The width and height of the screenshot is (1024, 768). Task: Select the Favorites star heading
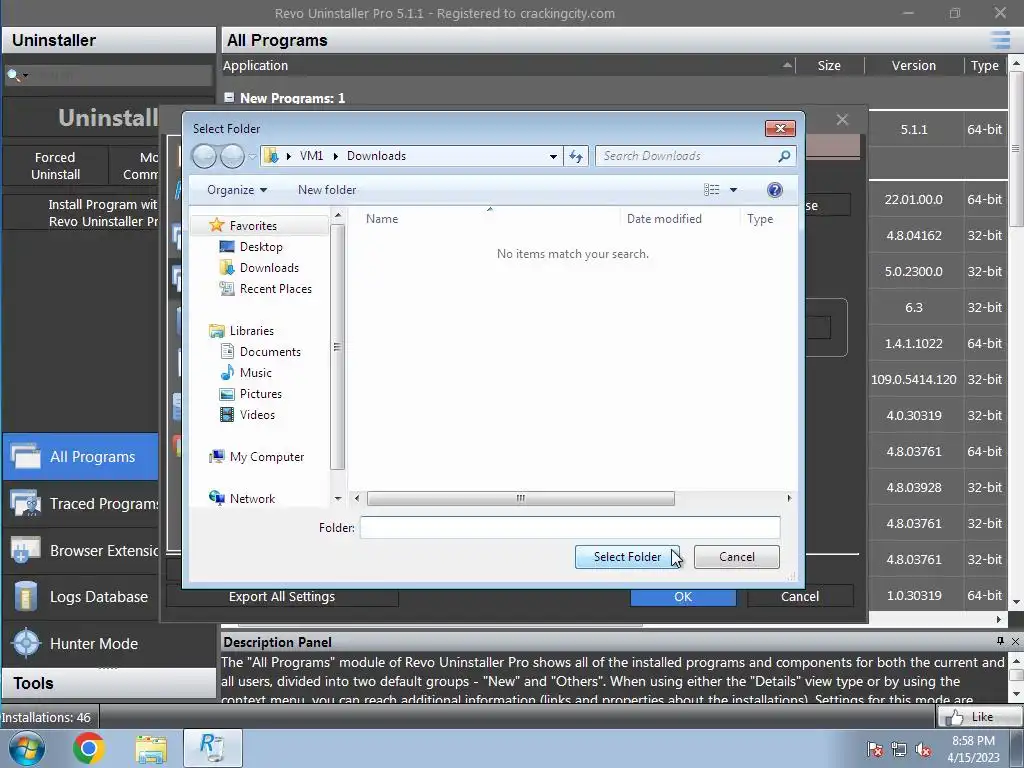(252, 225)
